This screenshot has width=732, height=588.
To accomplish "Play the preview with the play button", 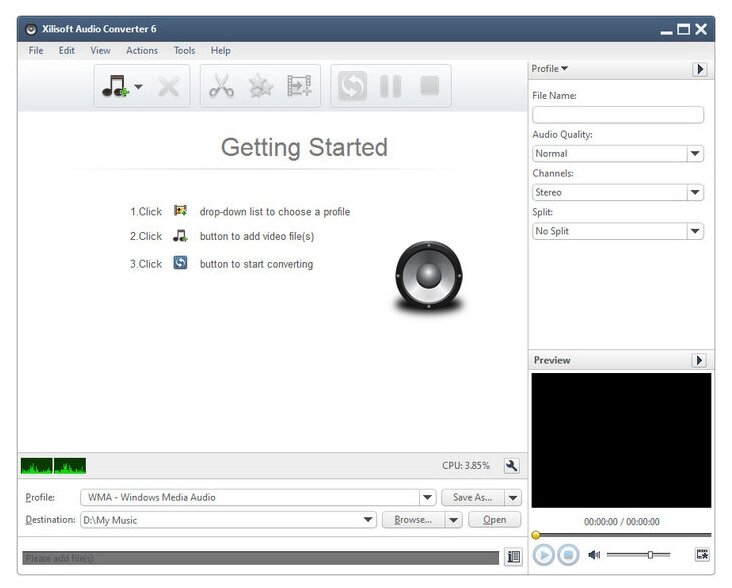I will [x=543, y=555].
